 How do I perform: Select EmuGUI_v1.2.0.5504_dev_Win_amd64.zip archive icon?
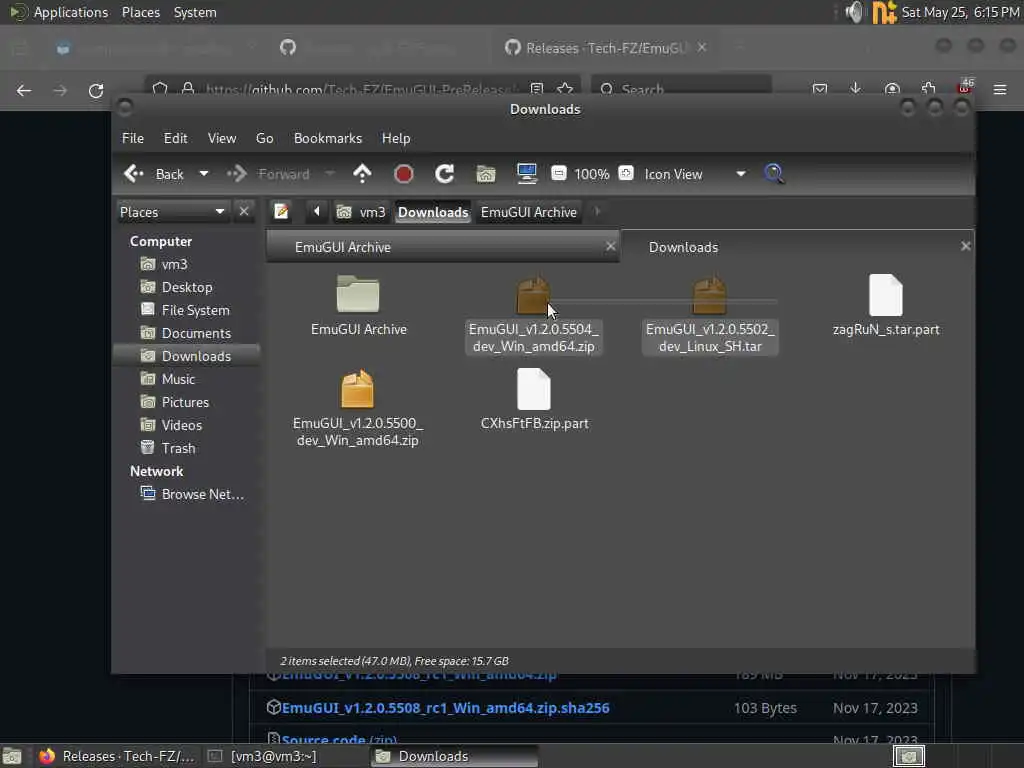tap(533, 296)
